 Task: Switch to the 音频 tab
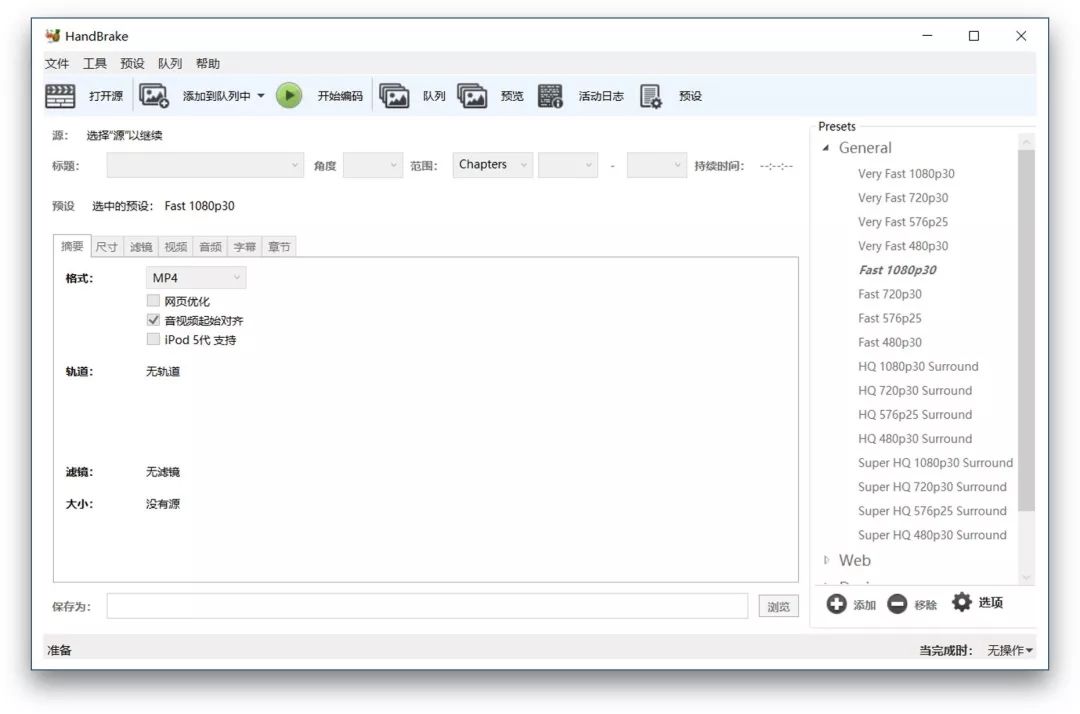point(210,246)
